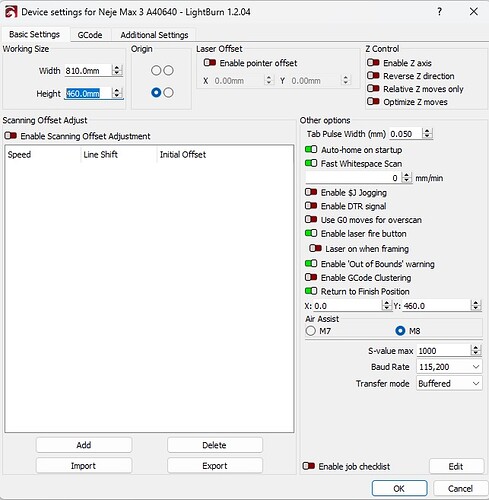Click the Speed column header
The image size is (489, 500).
click(x=43, y=155)
